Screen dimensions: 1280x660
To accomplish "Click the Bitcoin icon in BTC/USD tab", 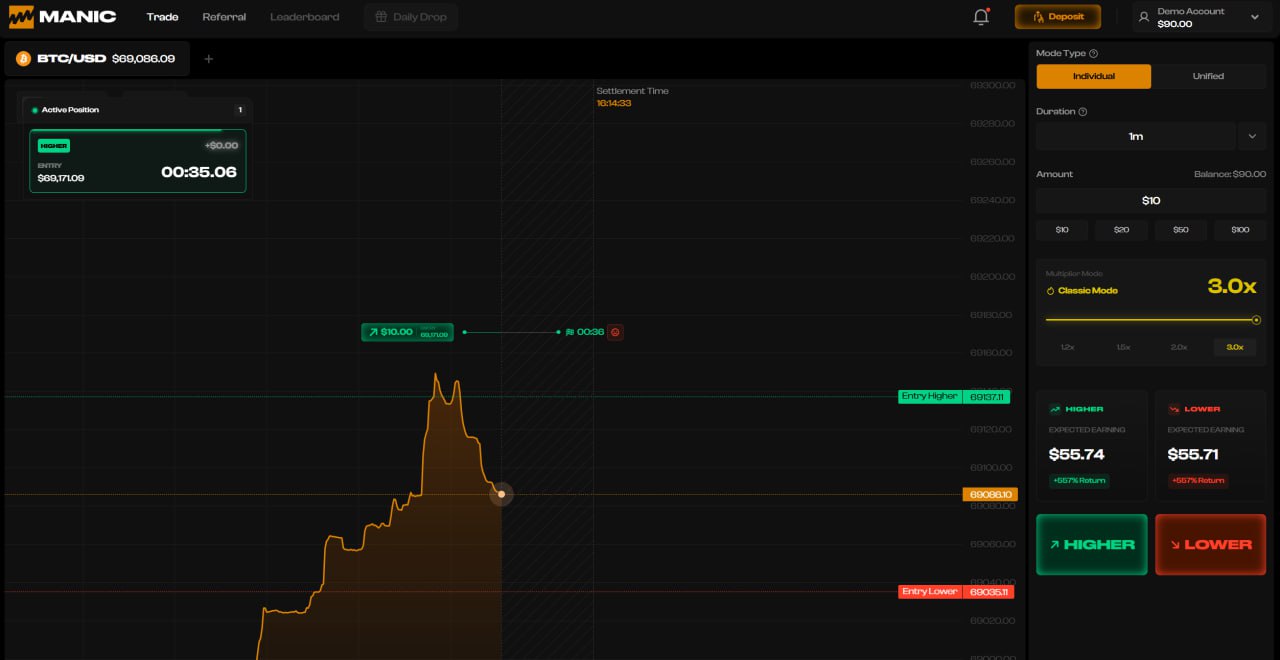I will pos(23,59).
